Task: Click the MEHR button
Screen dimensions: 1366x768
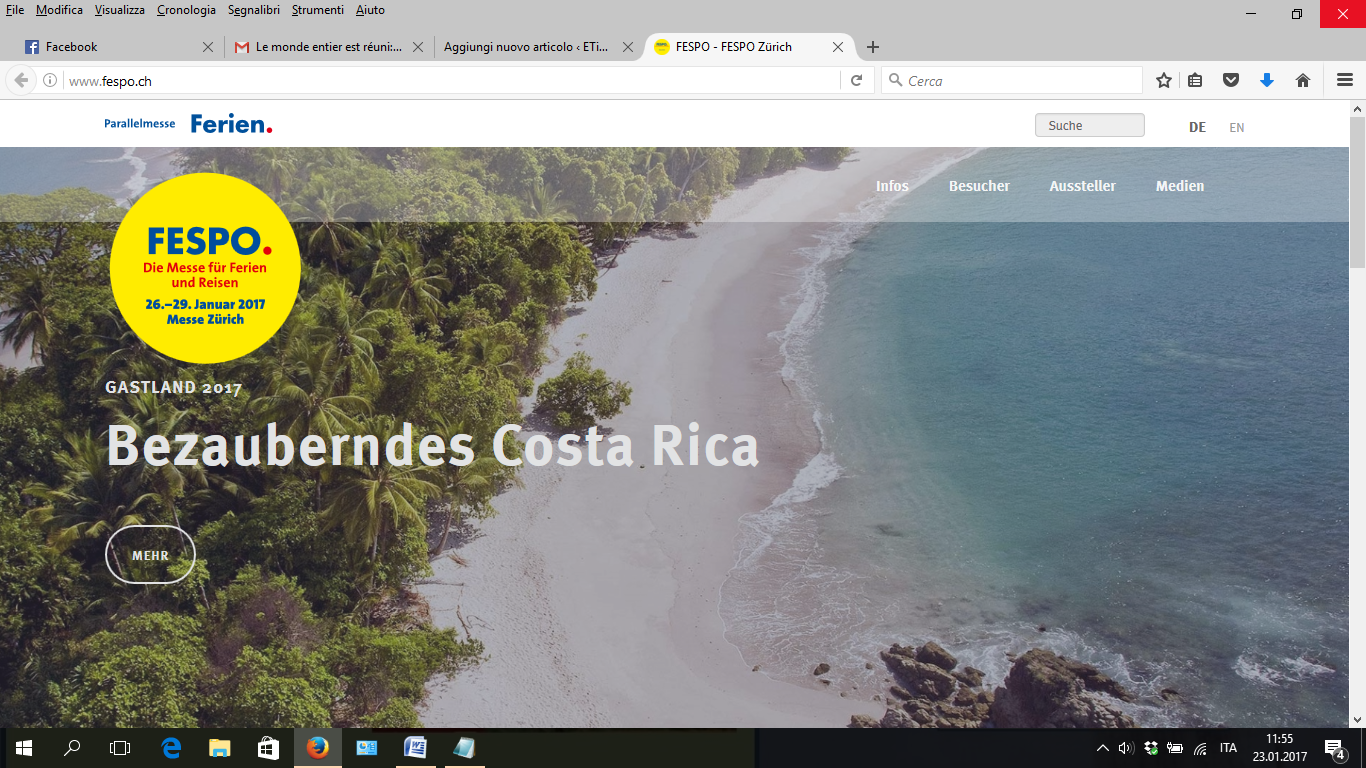Action: pyautogui.click(x=150, y=555)
